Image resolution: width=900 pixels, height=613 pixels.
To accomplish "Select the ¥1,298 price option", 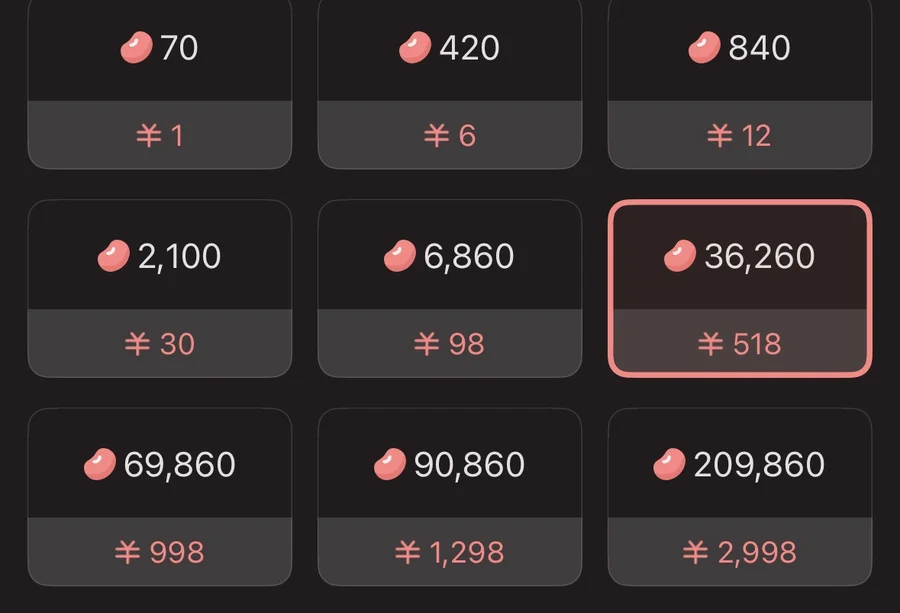I will click(450, 552).
